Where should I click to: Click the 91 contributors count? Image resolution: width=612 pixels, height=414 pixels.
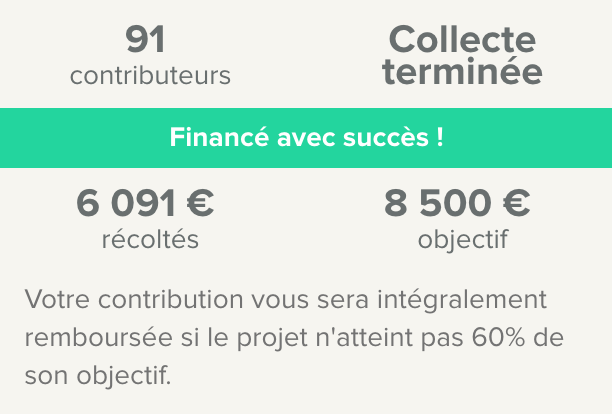click(x=145, y=40)
